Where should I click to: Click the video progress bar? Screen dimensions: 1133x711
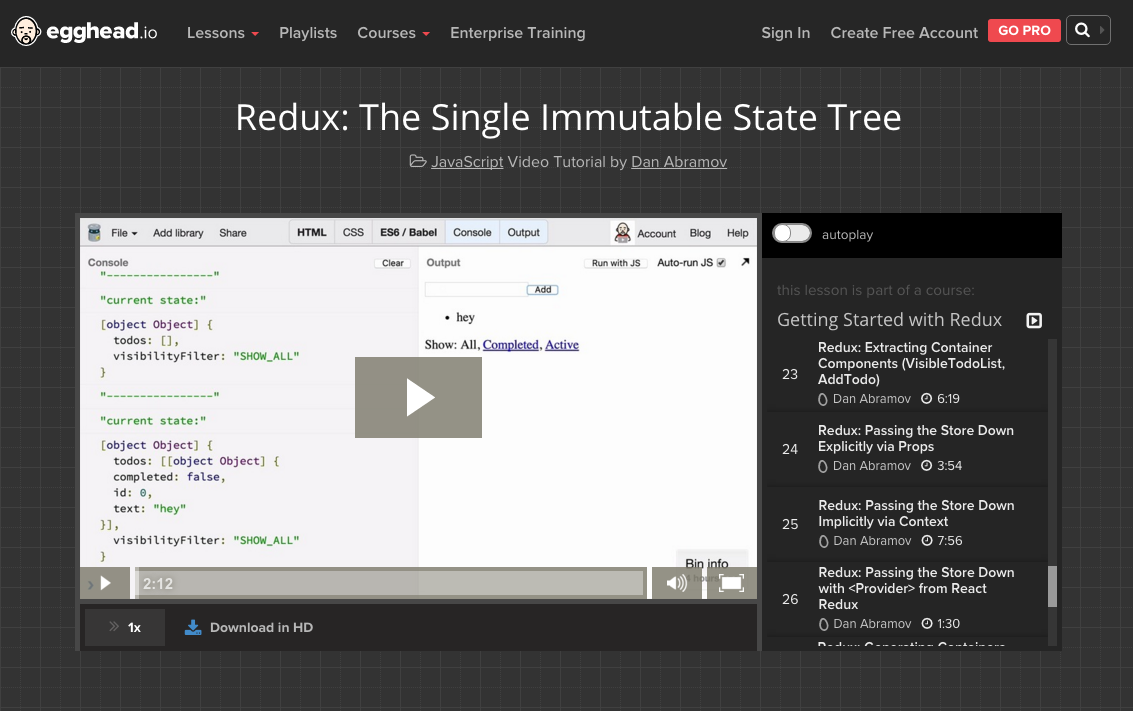point(390,583)
